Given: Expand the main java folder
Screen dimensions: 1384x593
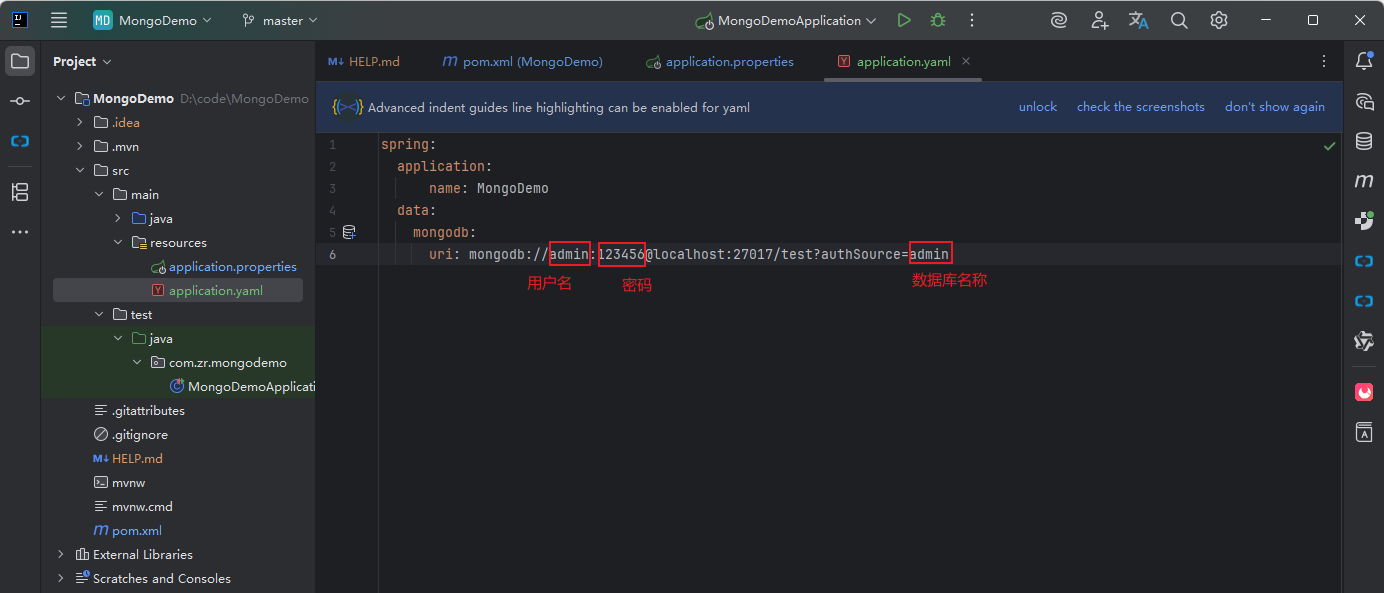Looking at the screenshot, I should click(x=118, y=218).
